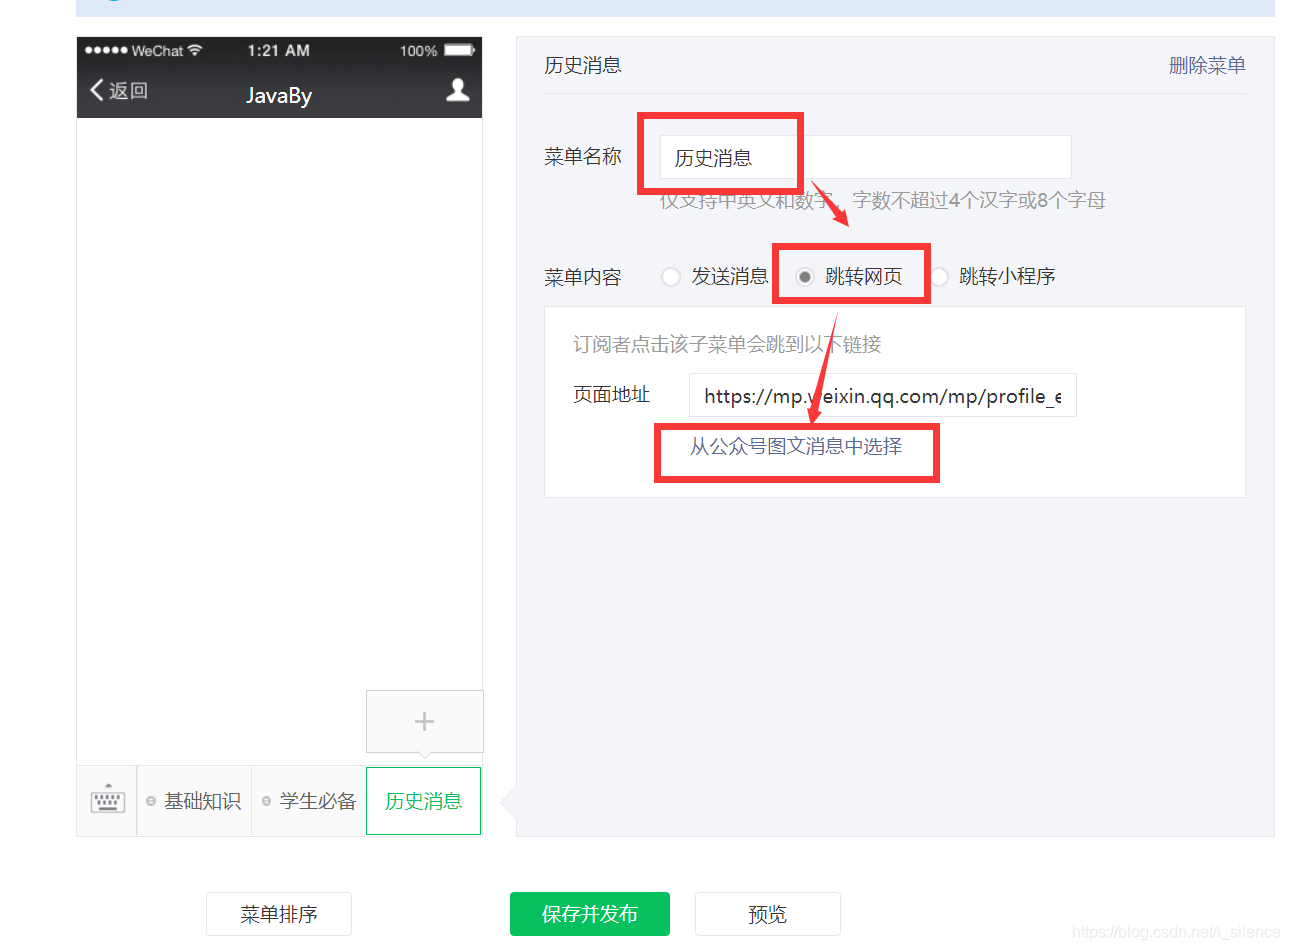Viewport: 1290px width, 950px height.
Task: Click the 页面地址 URL input field
Action: [882, 395]
